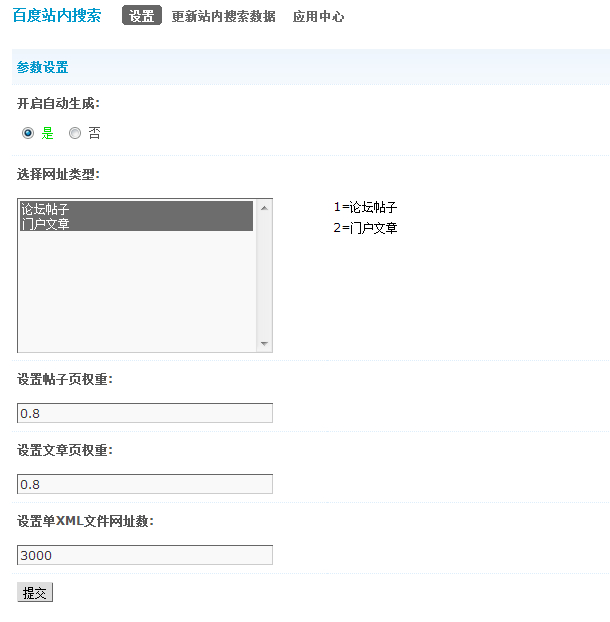Click the 设置帖子页权重 input field
This screenshot has height=622, width=610.
click(x=145, y=413)
